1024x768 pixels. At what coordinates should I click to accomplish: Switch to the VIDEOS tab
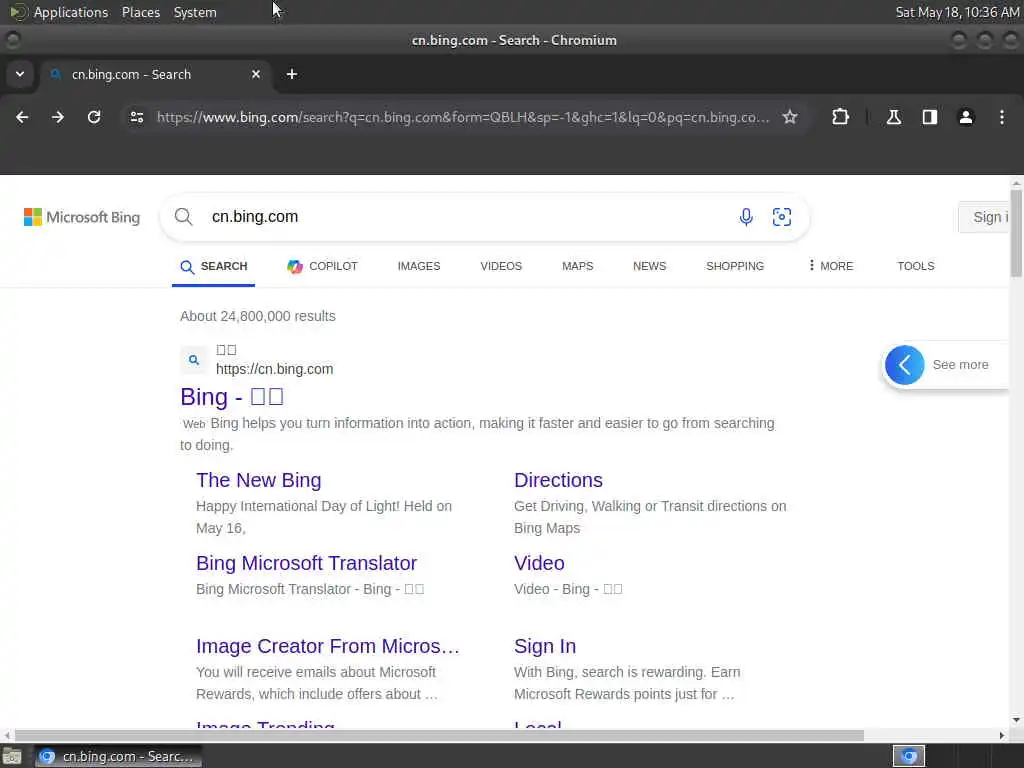coord(501,266)
